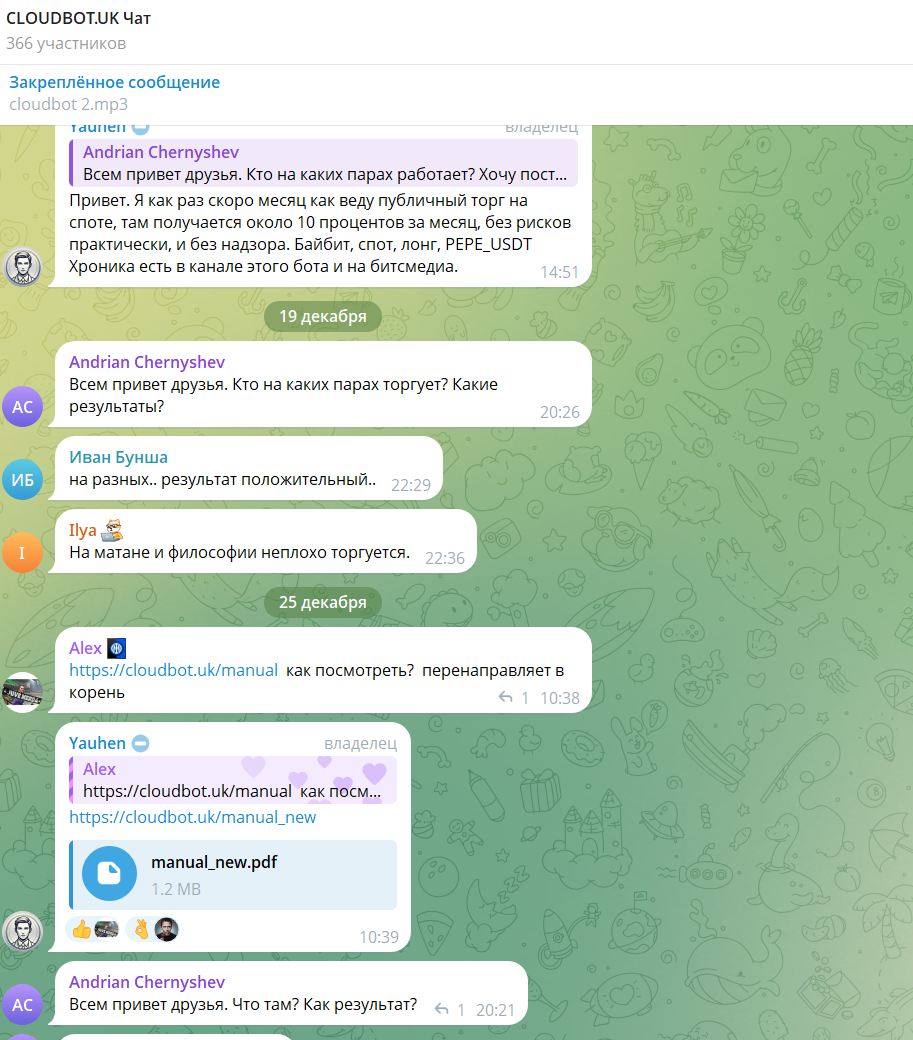Open chat header CLOUDBOT.UK Чат
Screen dimensions: 913x1040
click(78, 19)
